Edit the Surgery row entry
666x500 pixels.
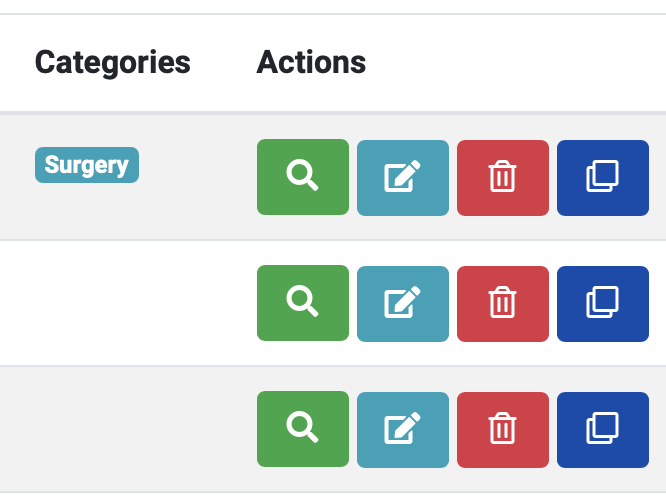click(403, 178)
